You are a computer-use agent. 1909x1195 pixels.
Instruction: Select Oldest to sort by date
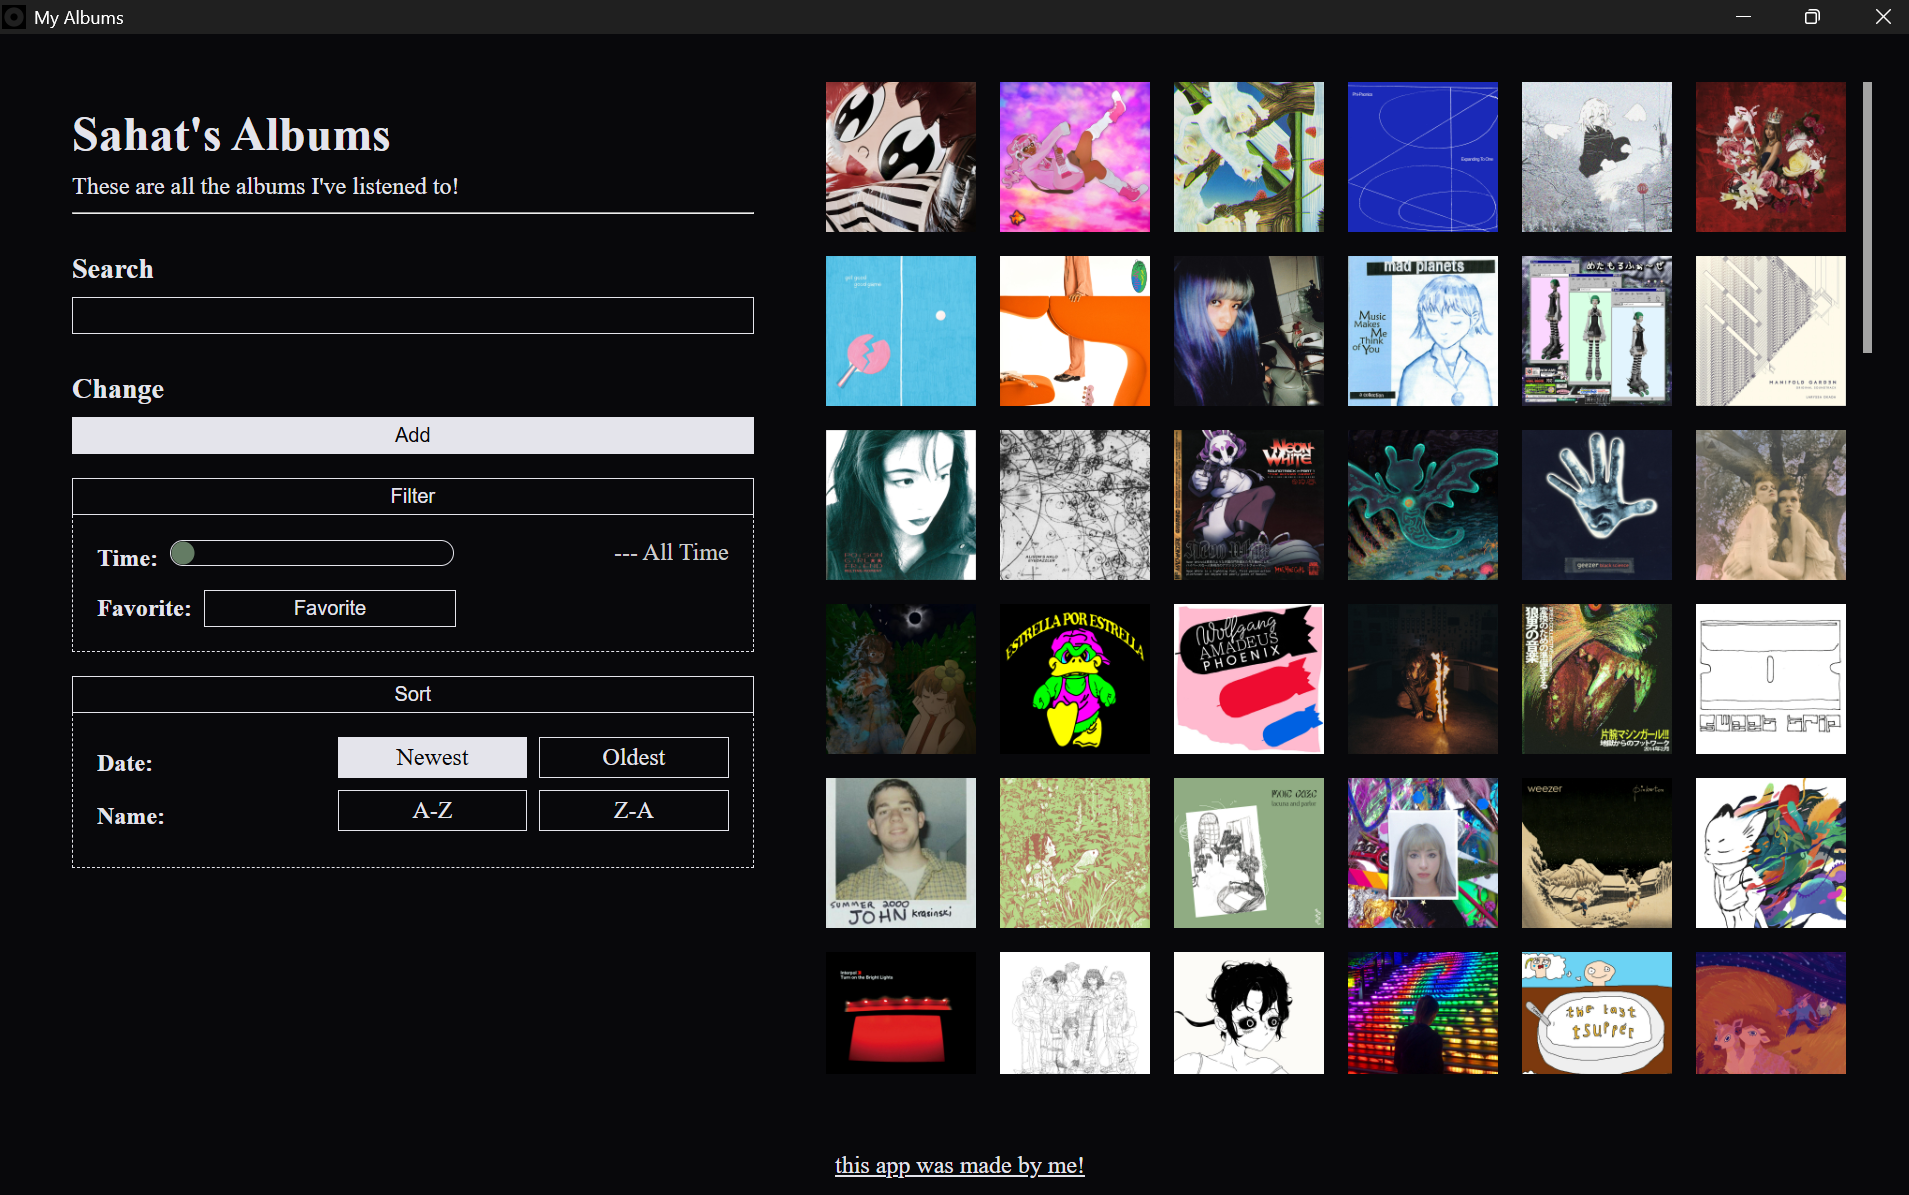[633, 757]
